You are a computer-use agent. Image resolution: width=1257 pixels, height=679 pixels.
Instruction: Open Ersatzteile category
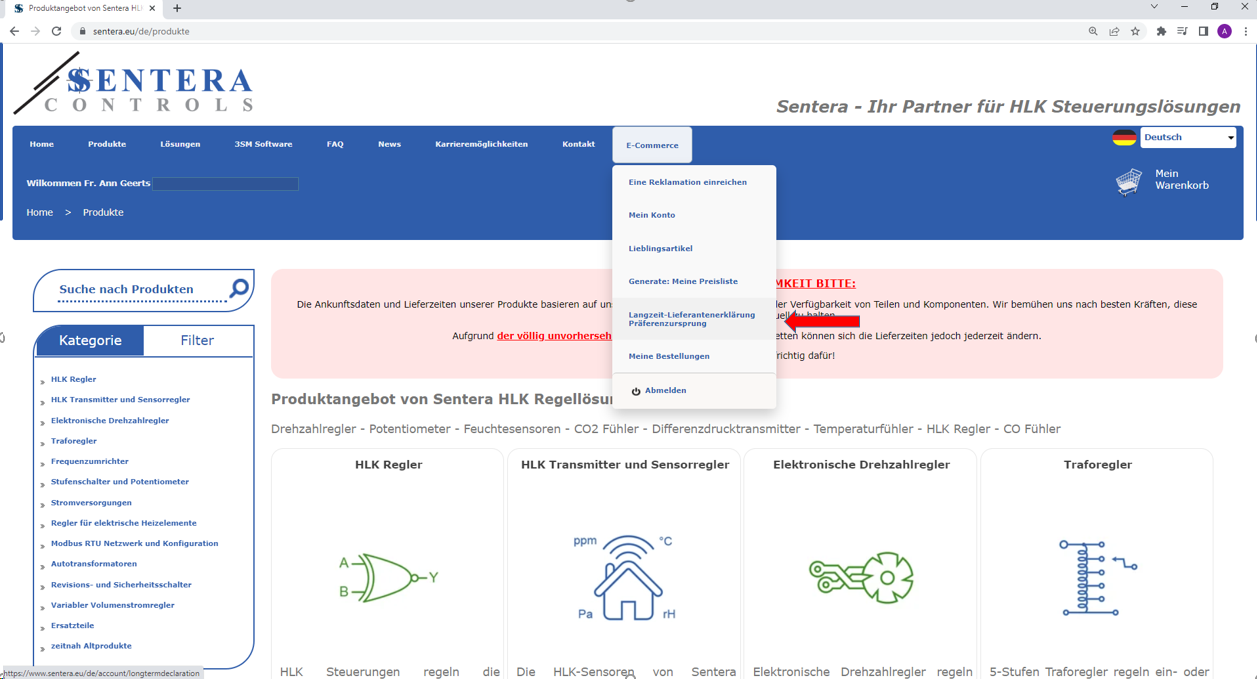(72, 626)
